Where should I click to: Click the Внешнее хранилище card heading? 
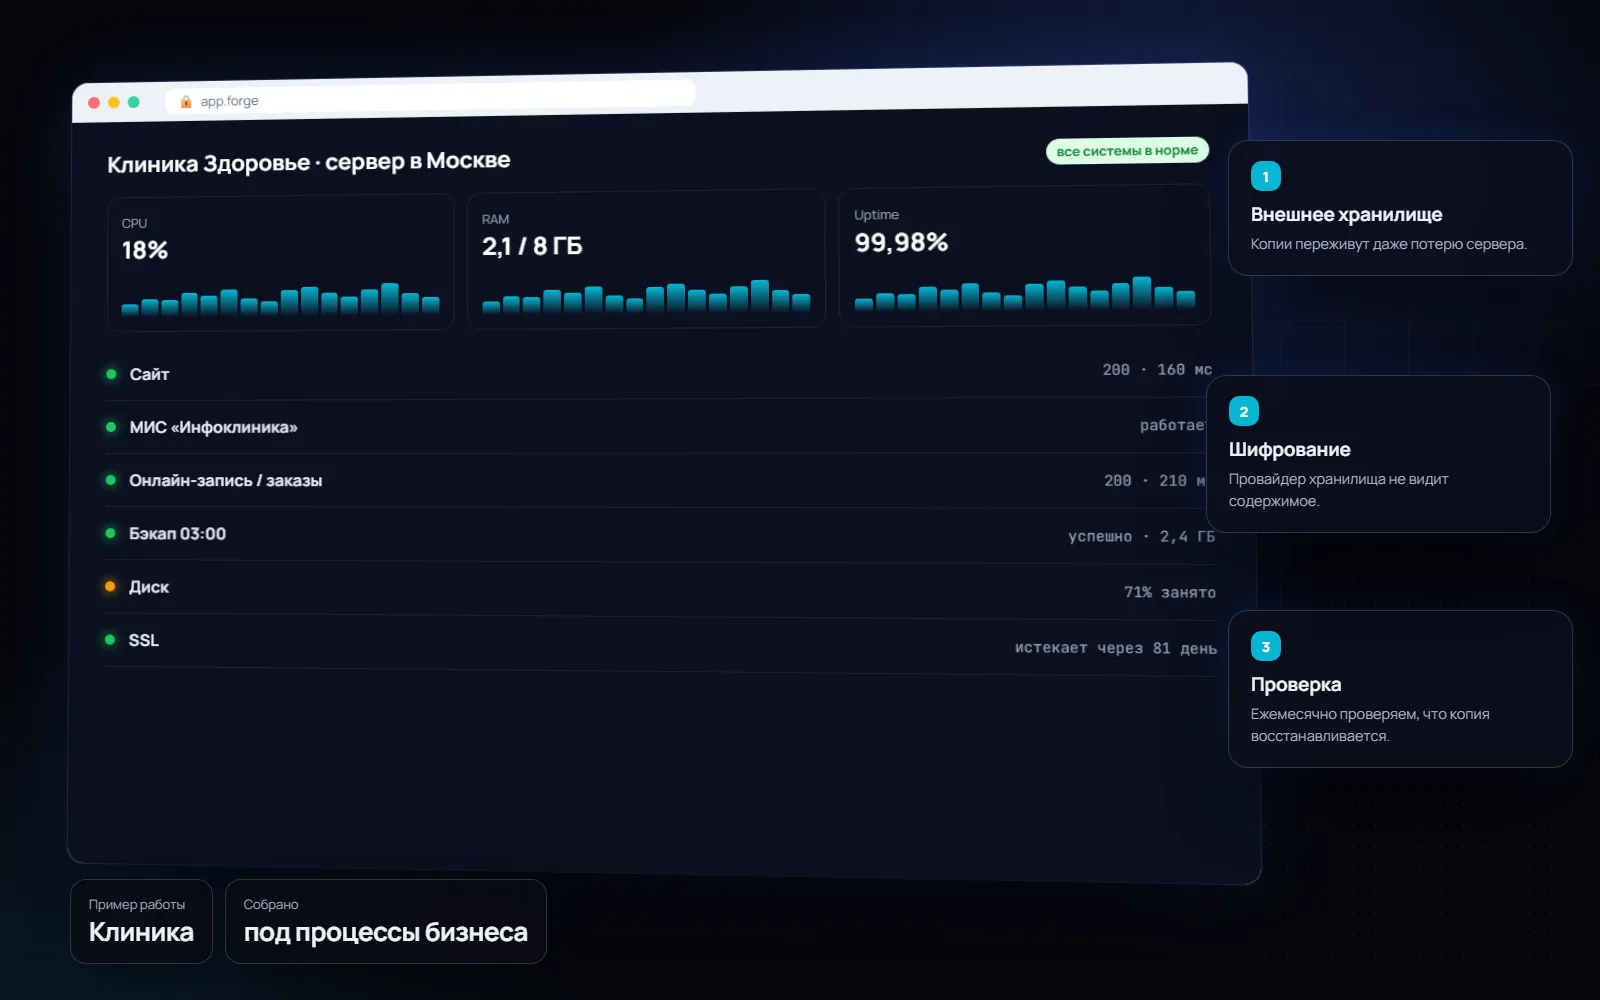[x=1346, y=215]
